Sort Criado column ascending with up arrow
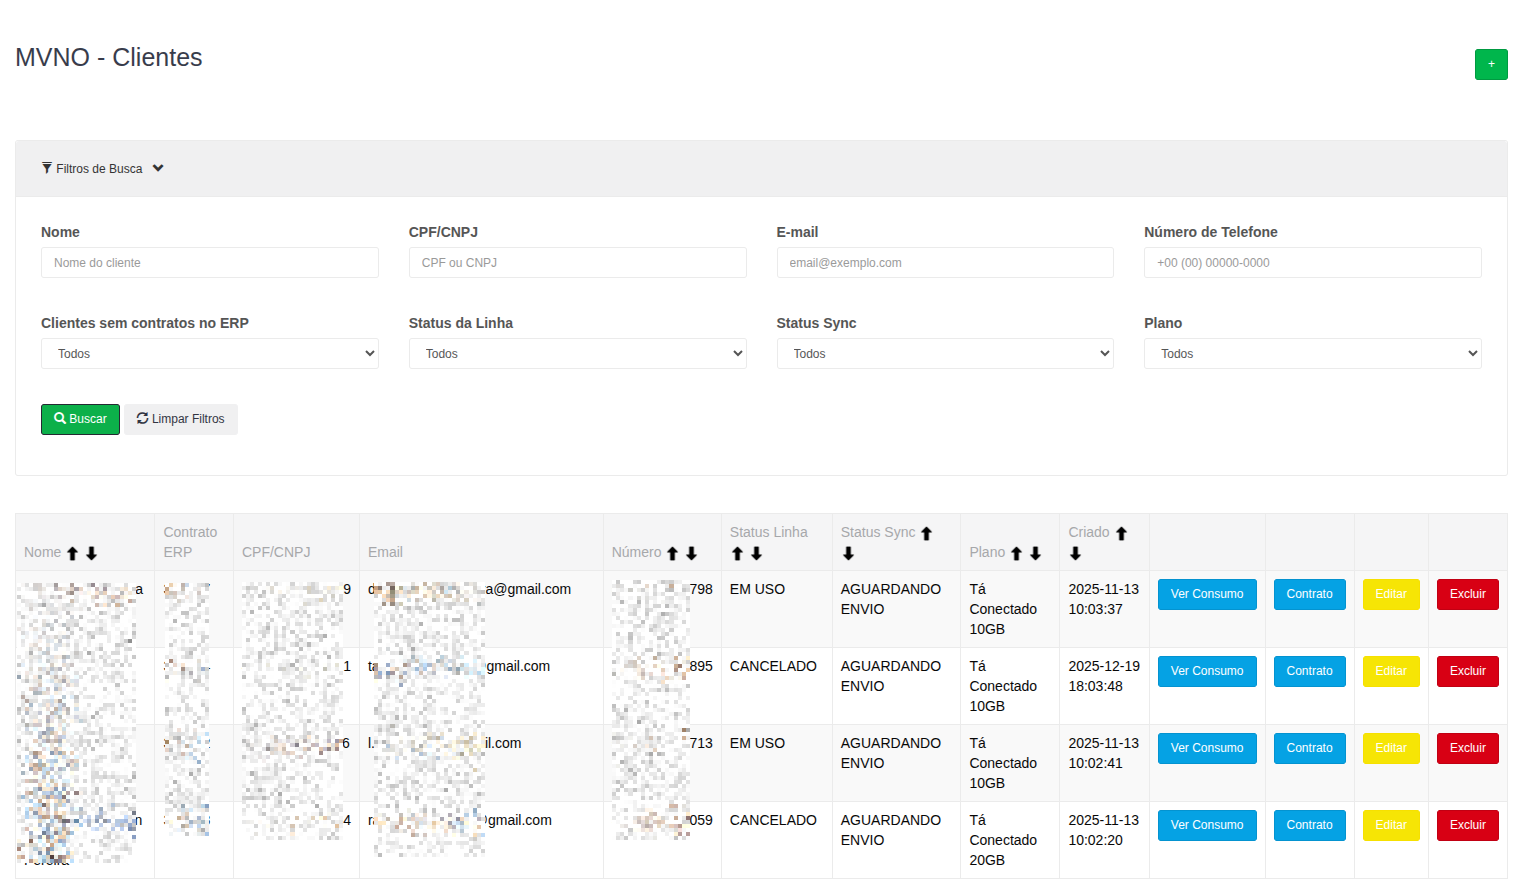Screen dimensions: 1523x879 [x=1121, y=533]
